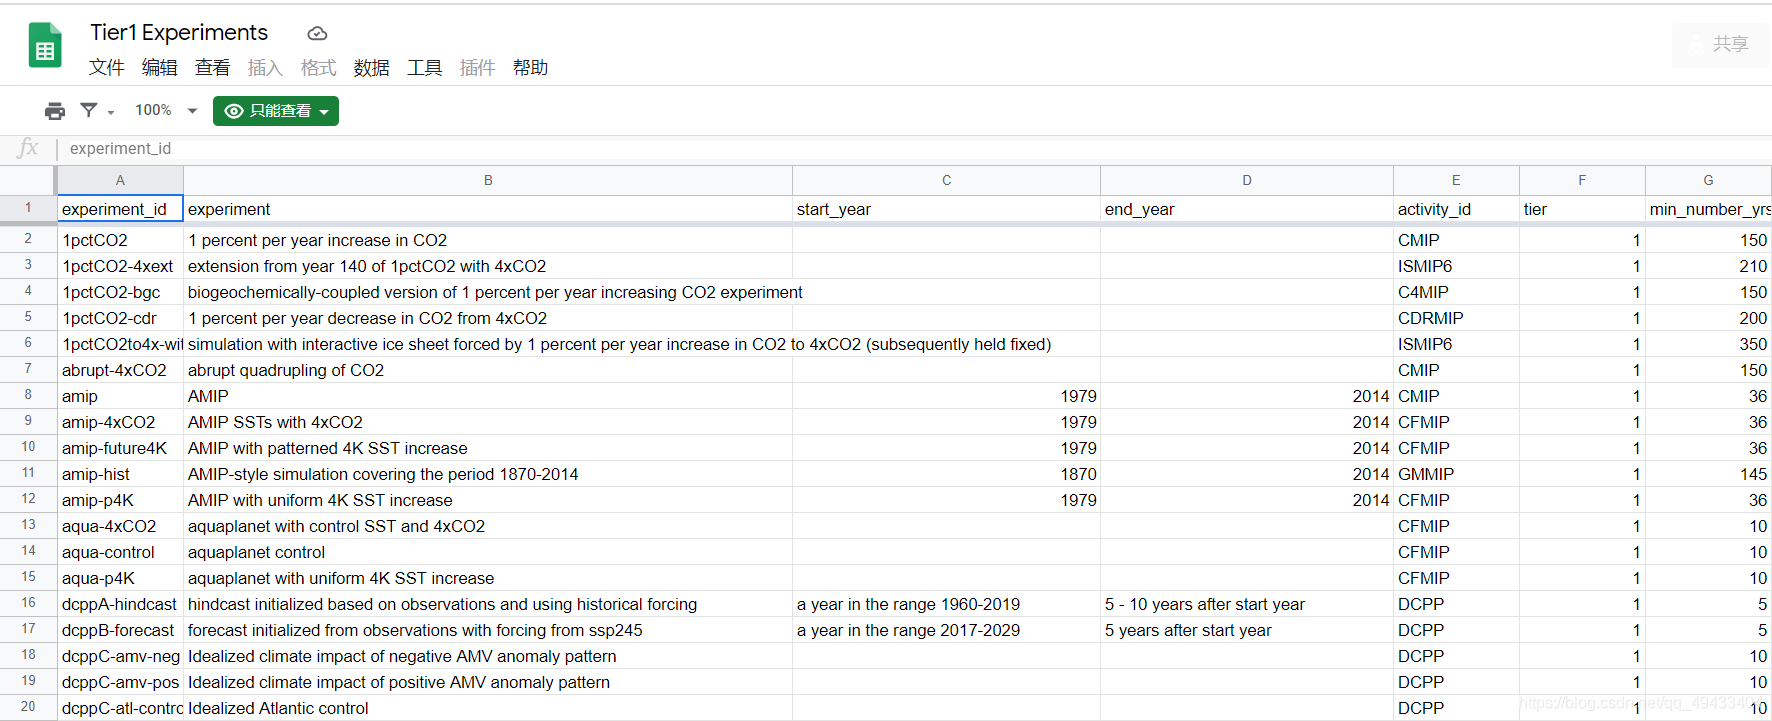The height and width of the screenshot is (721, 1772).
Task: Open the 查看 menu
Action: (x=212, y=67)
